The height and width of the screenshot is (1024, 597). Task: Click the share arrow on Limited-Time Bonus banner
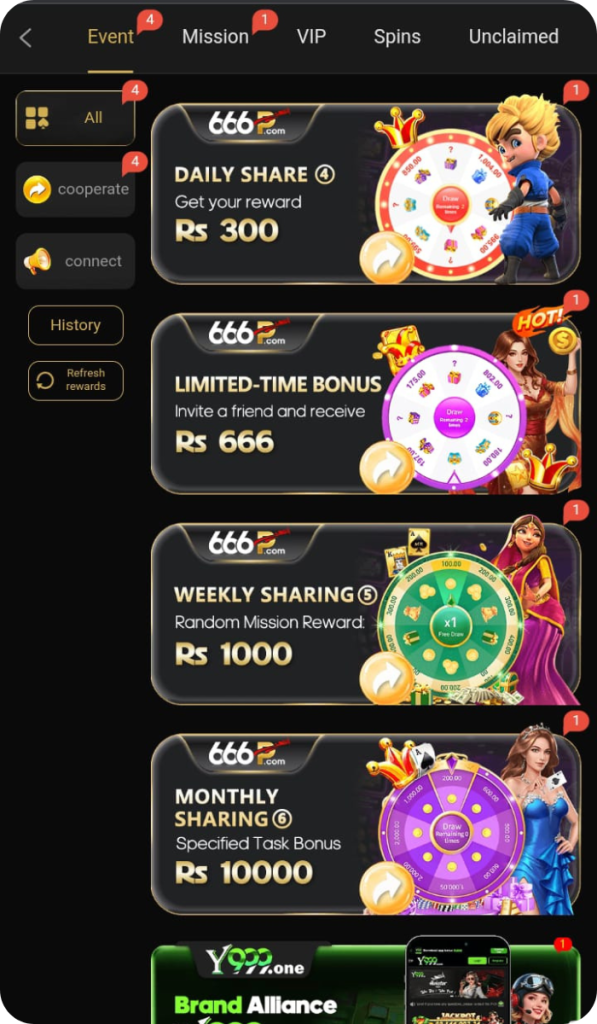pyautogui.click(x=386, y=468)
